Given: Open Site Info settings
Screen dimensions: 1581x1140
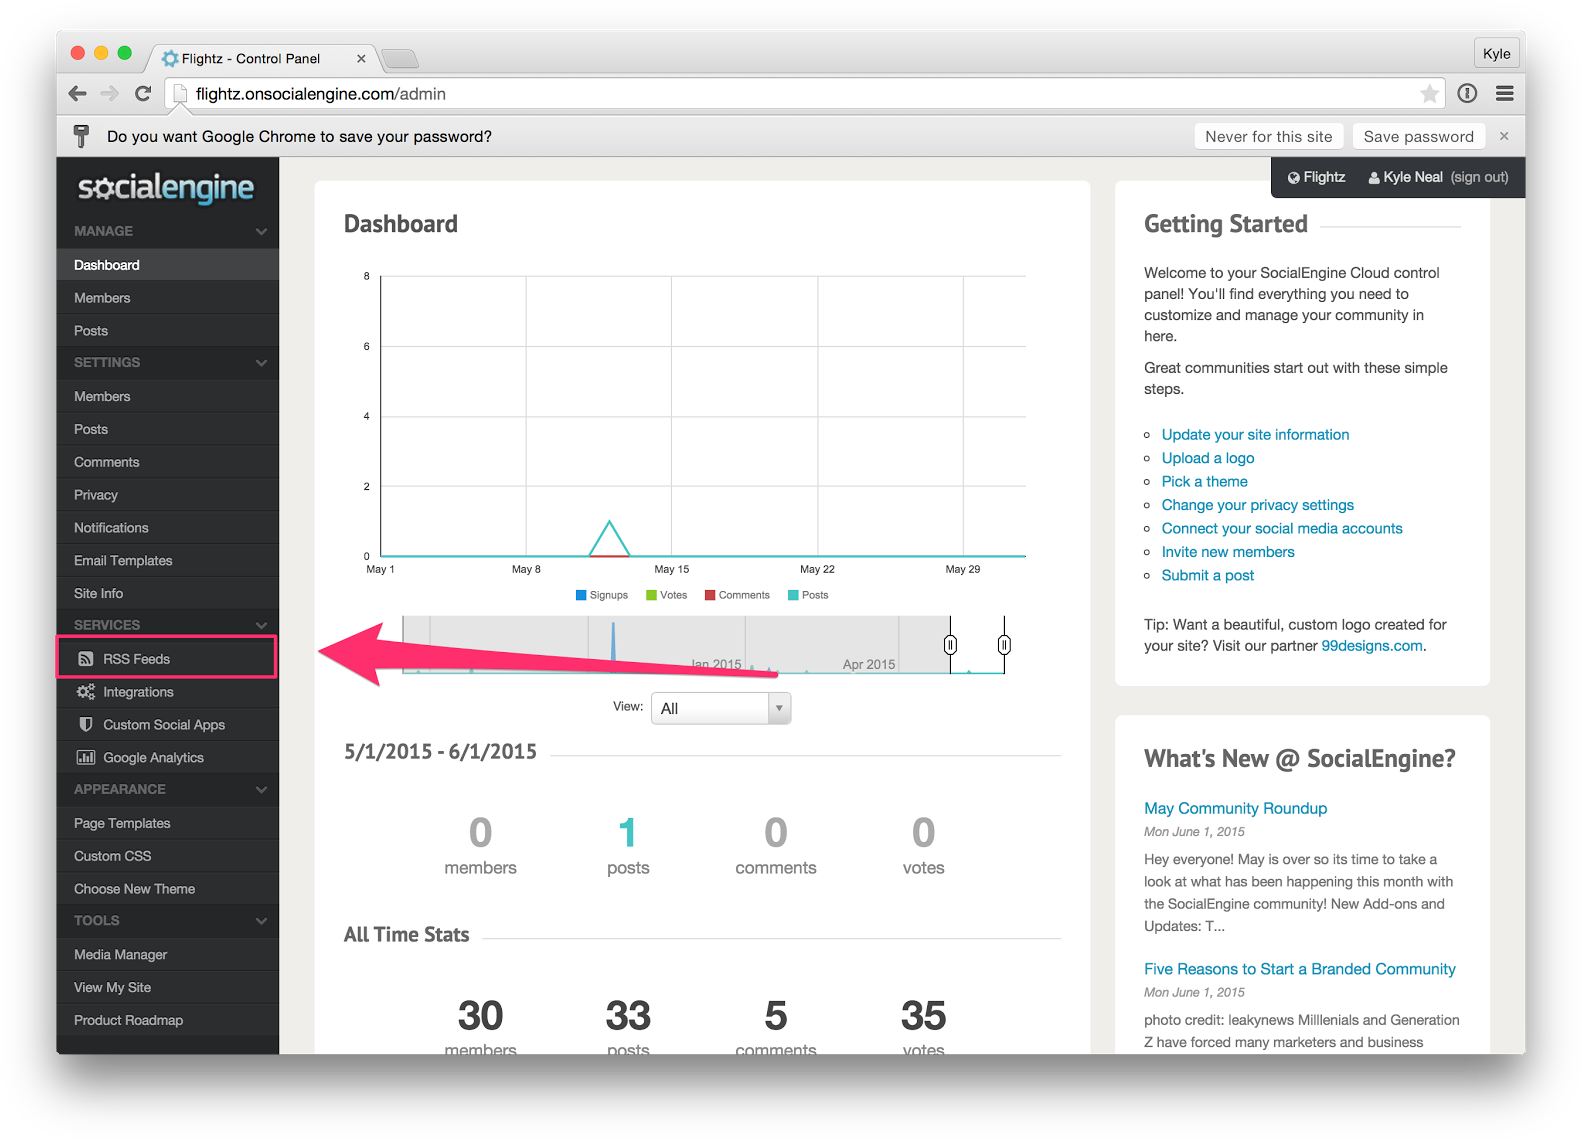Looking at the screenshot, I should 167,593.
